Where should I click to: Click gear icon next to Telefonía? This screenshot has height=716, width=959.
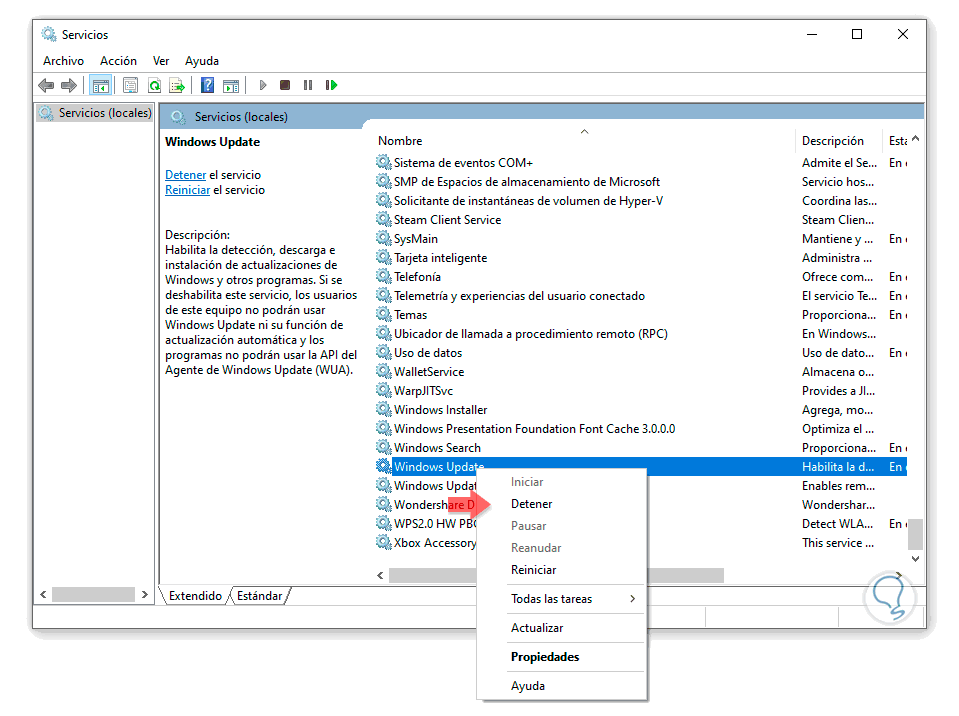pos(383,276)
